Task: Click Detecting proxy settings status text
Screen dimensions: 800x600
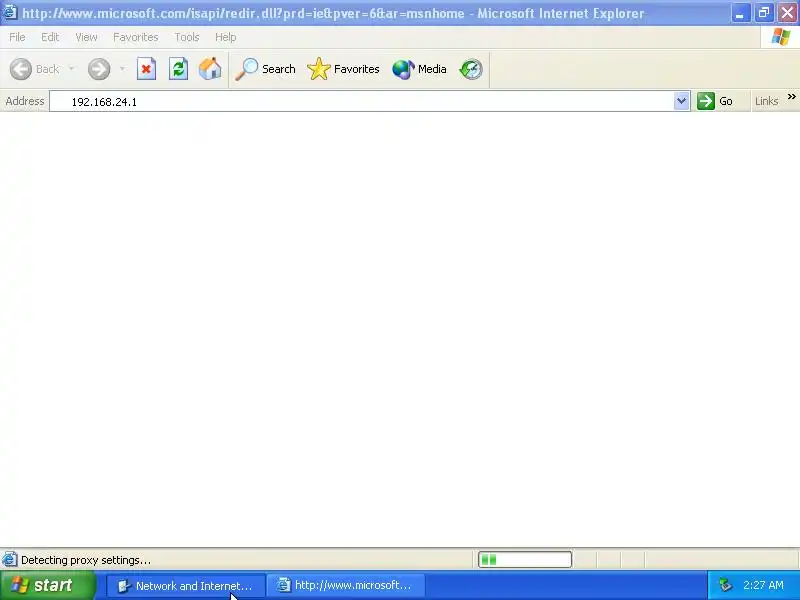Action: tap(86, 560)
